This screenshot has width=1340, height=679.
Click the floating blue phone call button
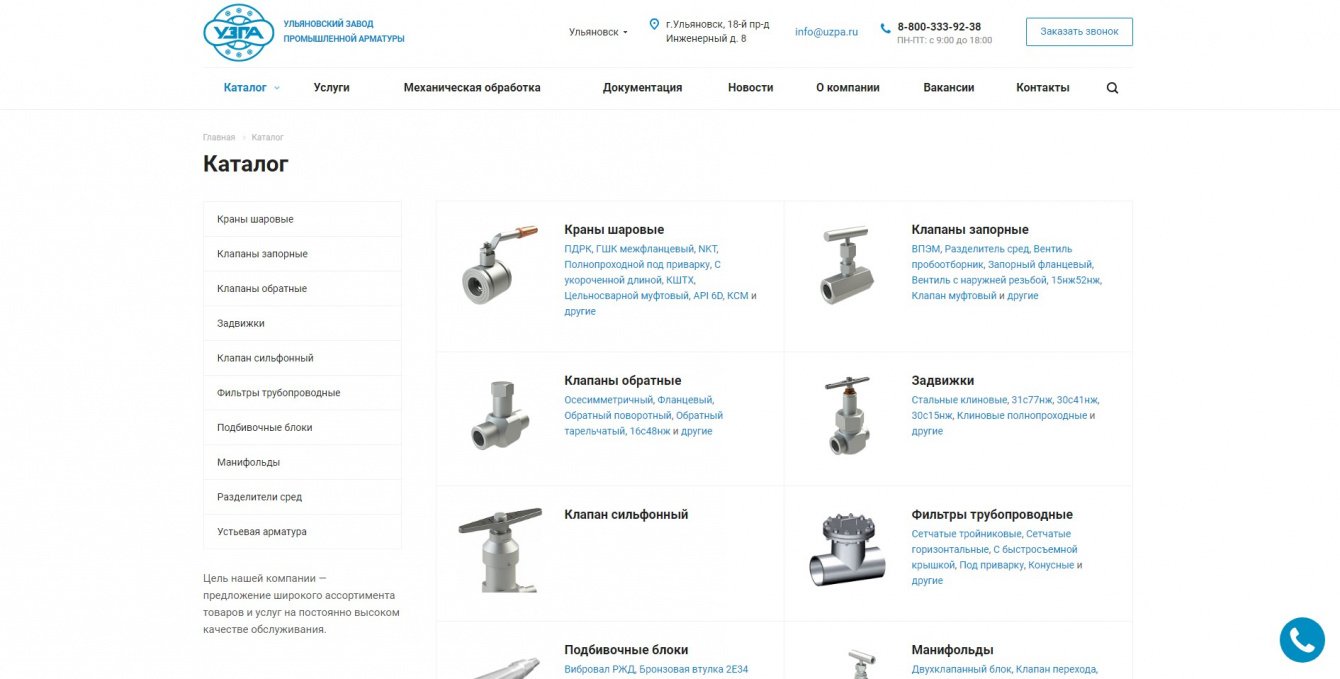pos(1302,640)
